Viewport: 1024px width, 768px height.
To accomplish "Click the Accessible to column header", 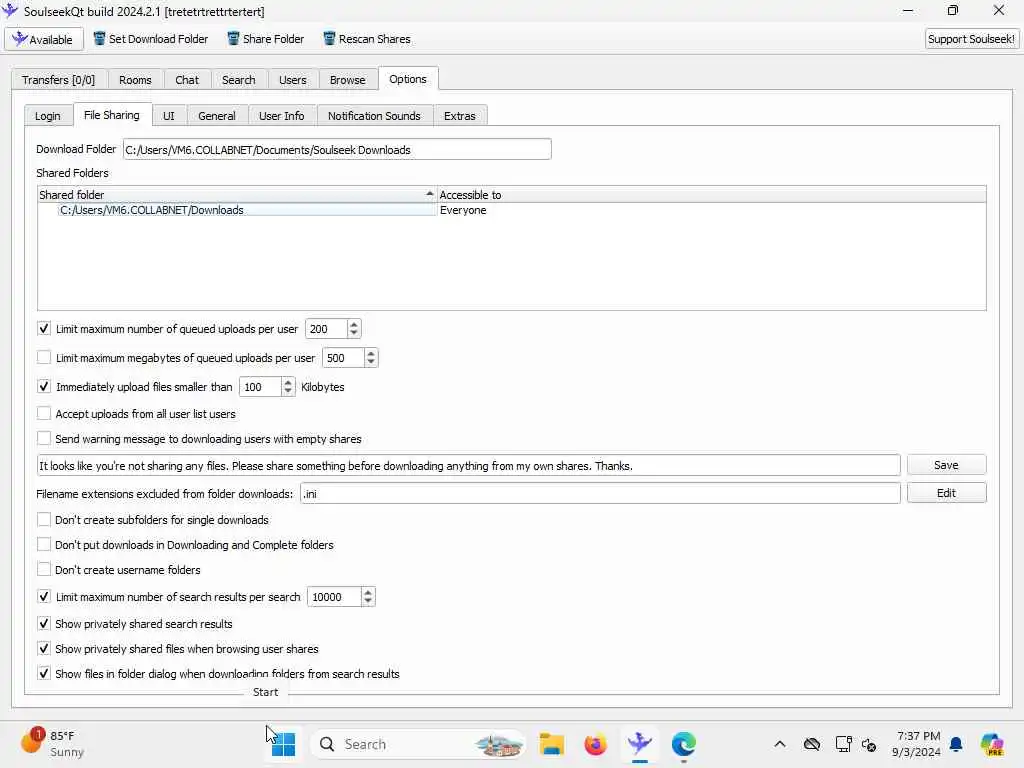I will [x=712, y=195].
